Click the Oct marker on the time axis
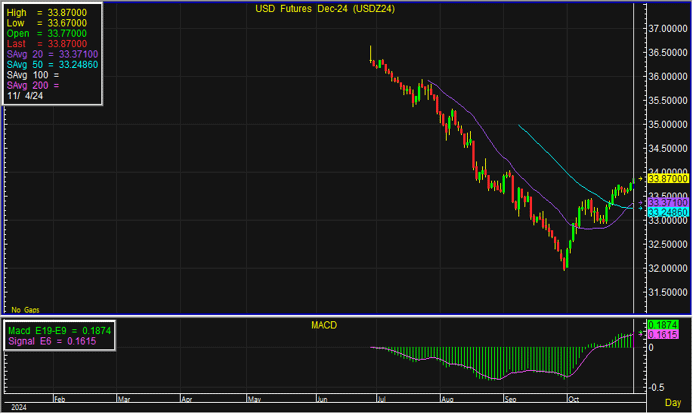 click(572, 397)
